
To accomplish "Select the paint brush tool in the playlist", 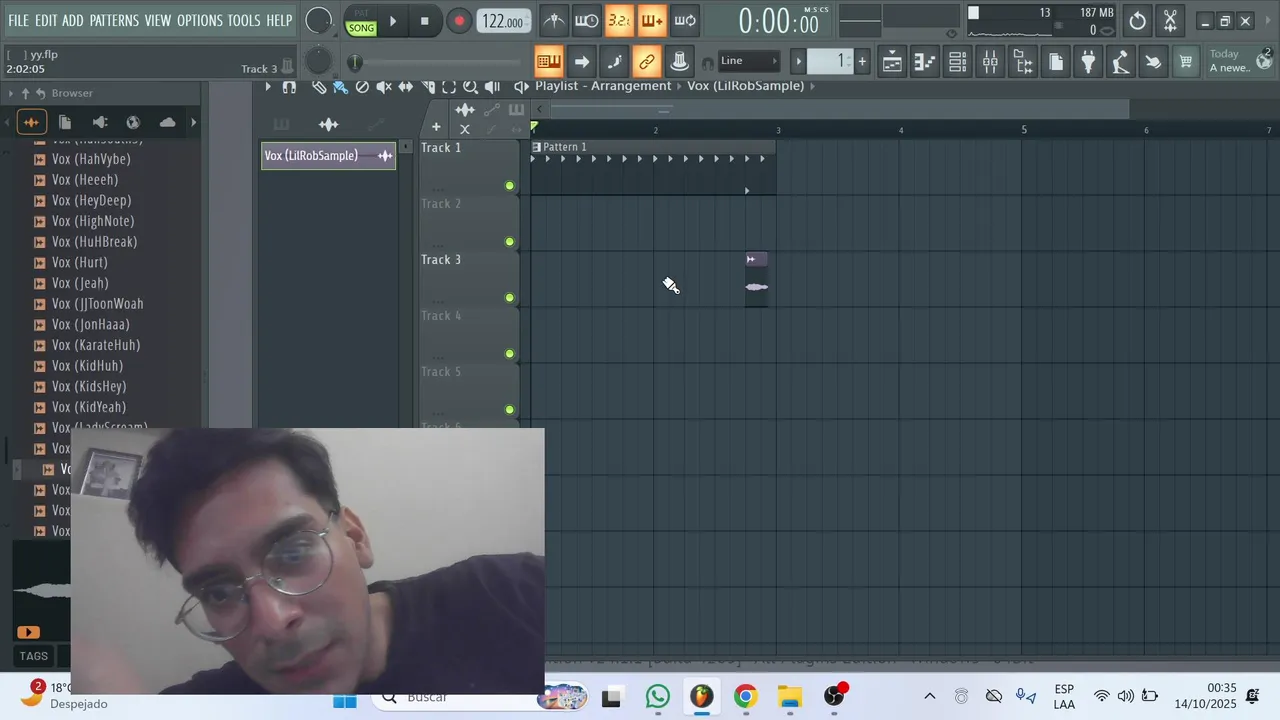I will [x=340, y=87].
